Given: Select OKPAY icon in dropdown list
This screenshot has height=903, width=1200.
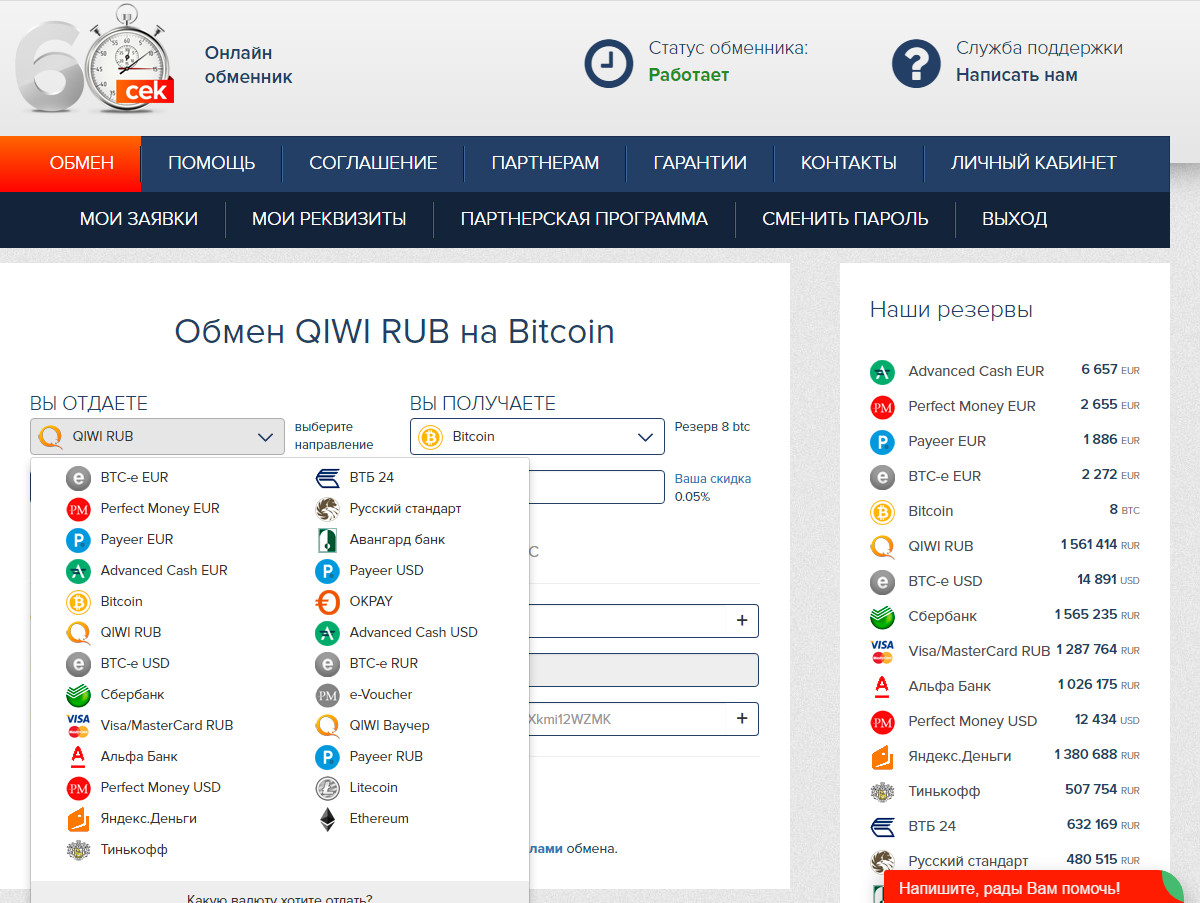Looking at the screenshot, I should point(328,602).
